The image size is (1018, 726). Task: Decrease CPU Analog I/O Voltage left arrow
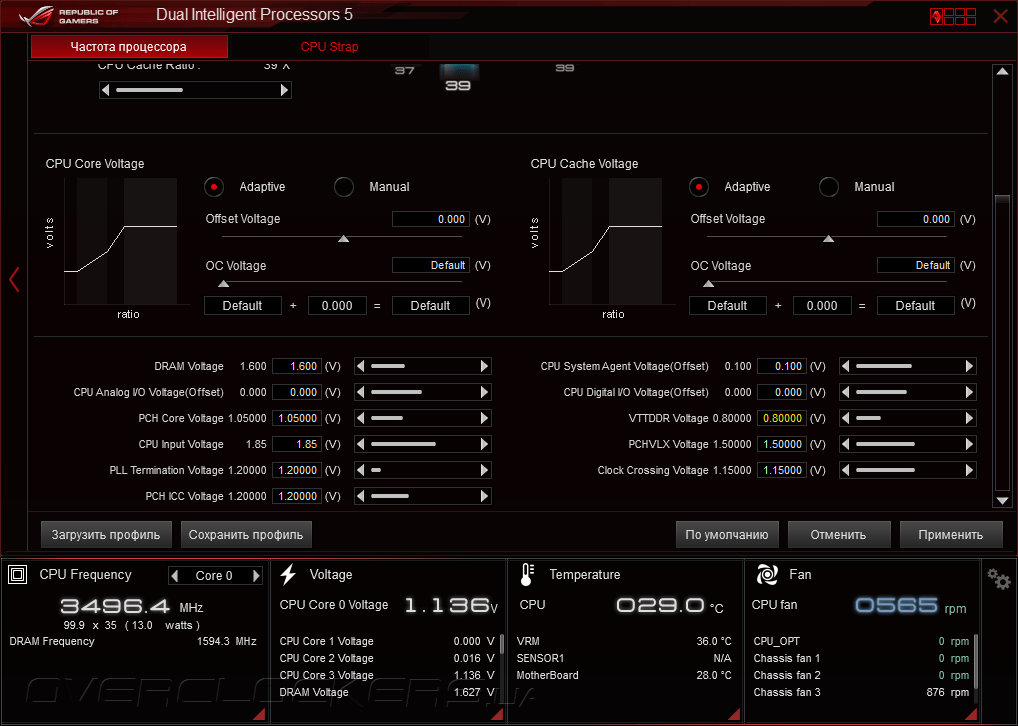coord(361,392)
